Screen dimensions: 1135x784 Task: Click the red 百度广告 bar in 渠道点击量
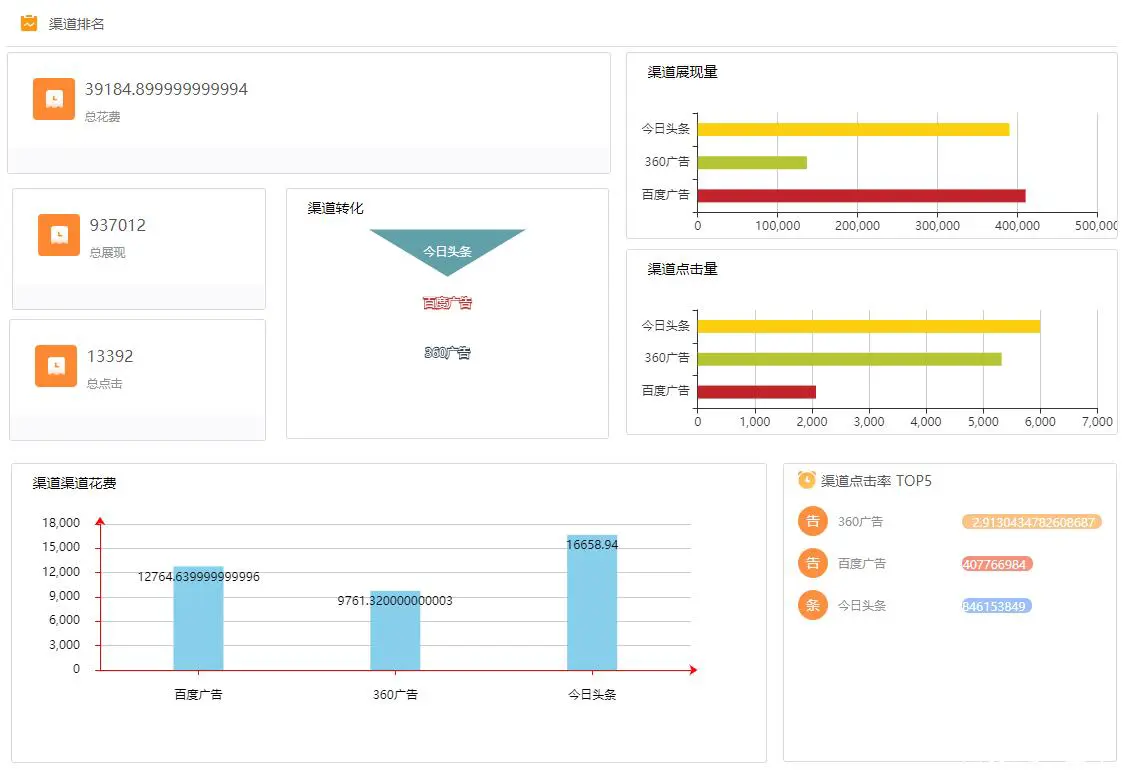point(756,392)
